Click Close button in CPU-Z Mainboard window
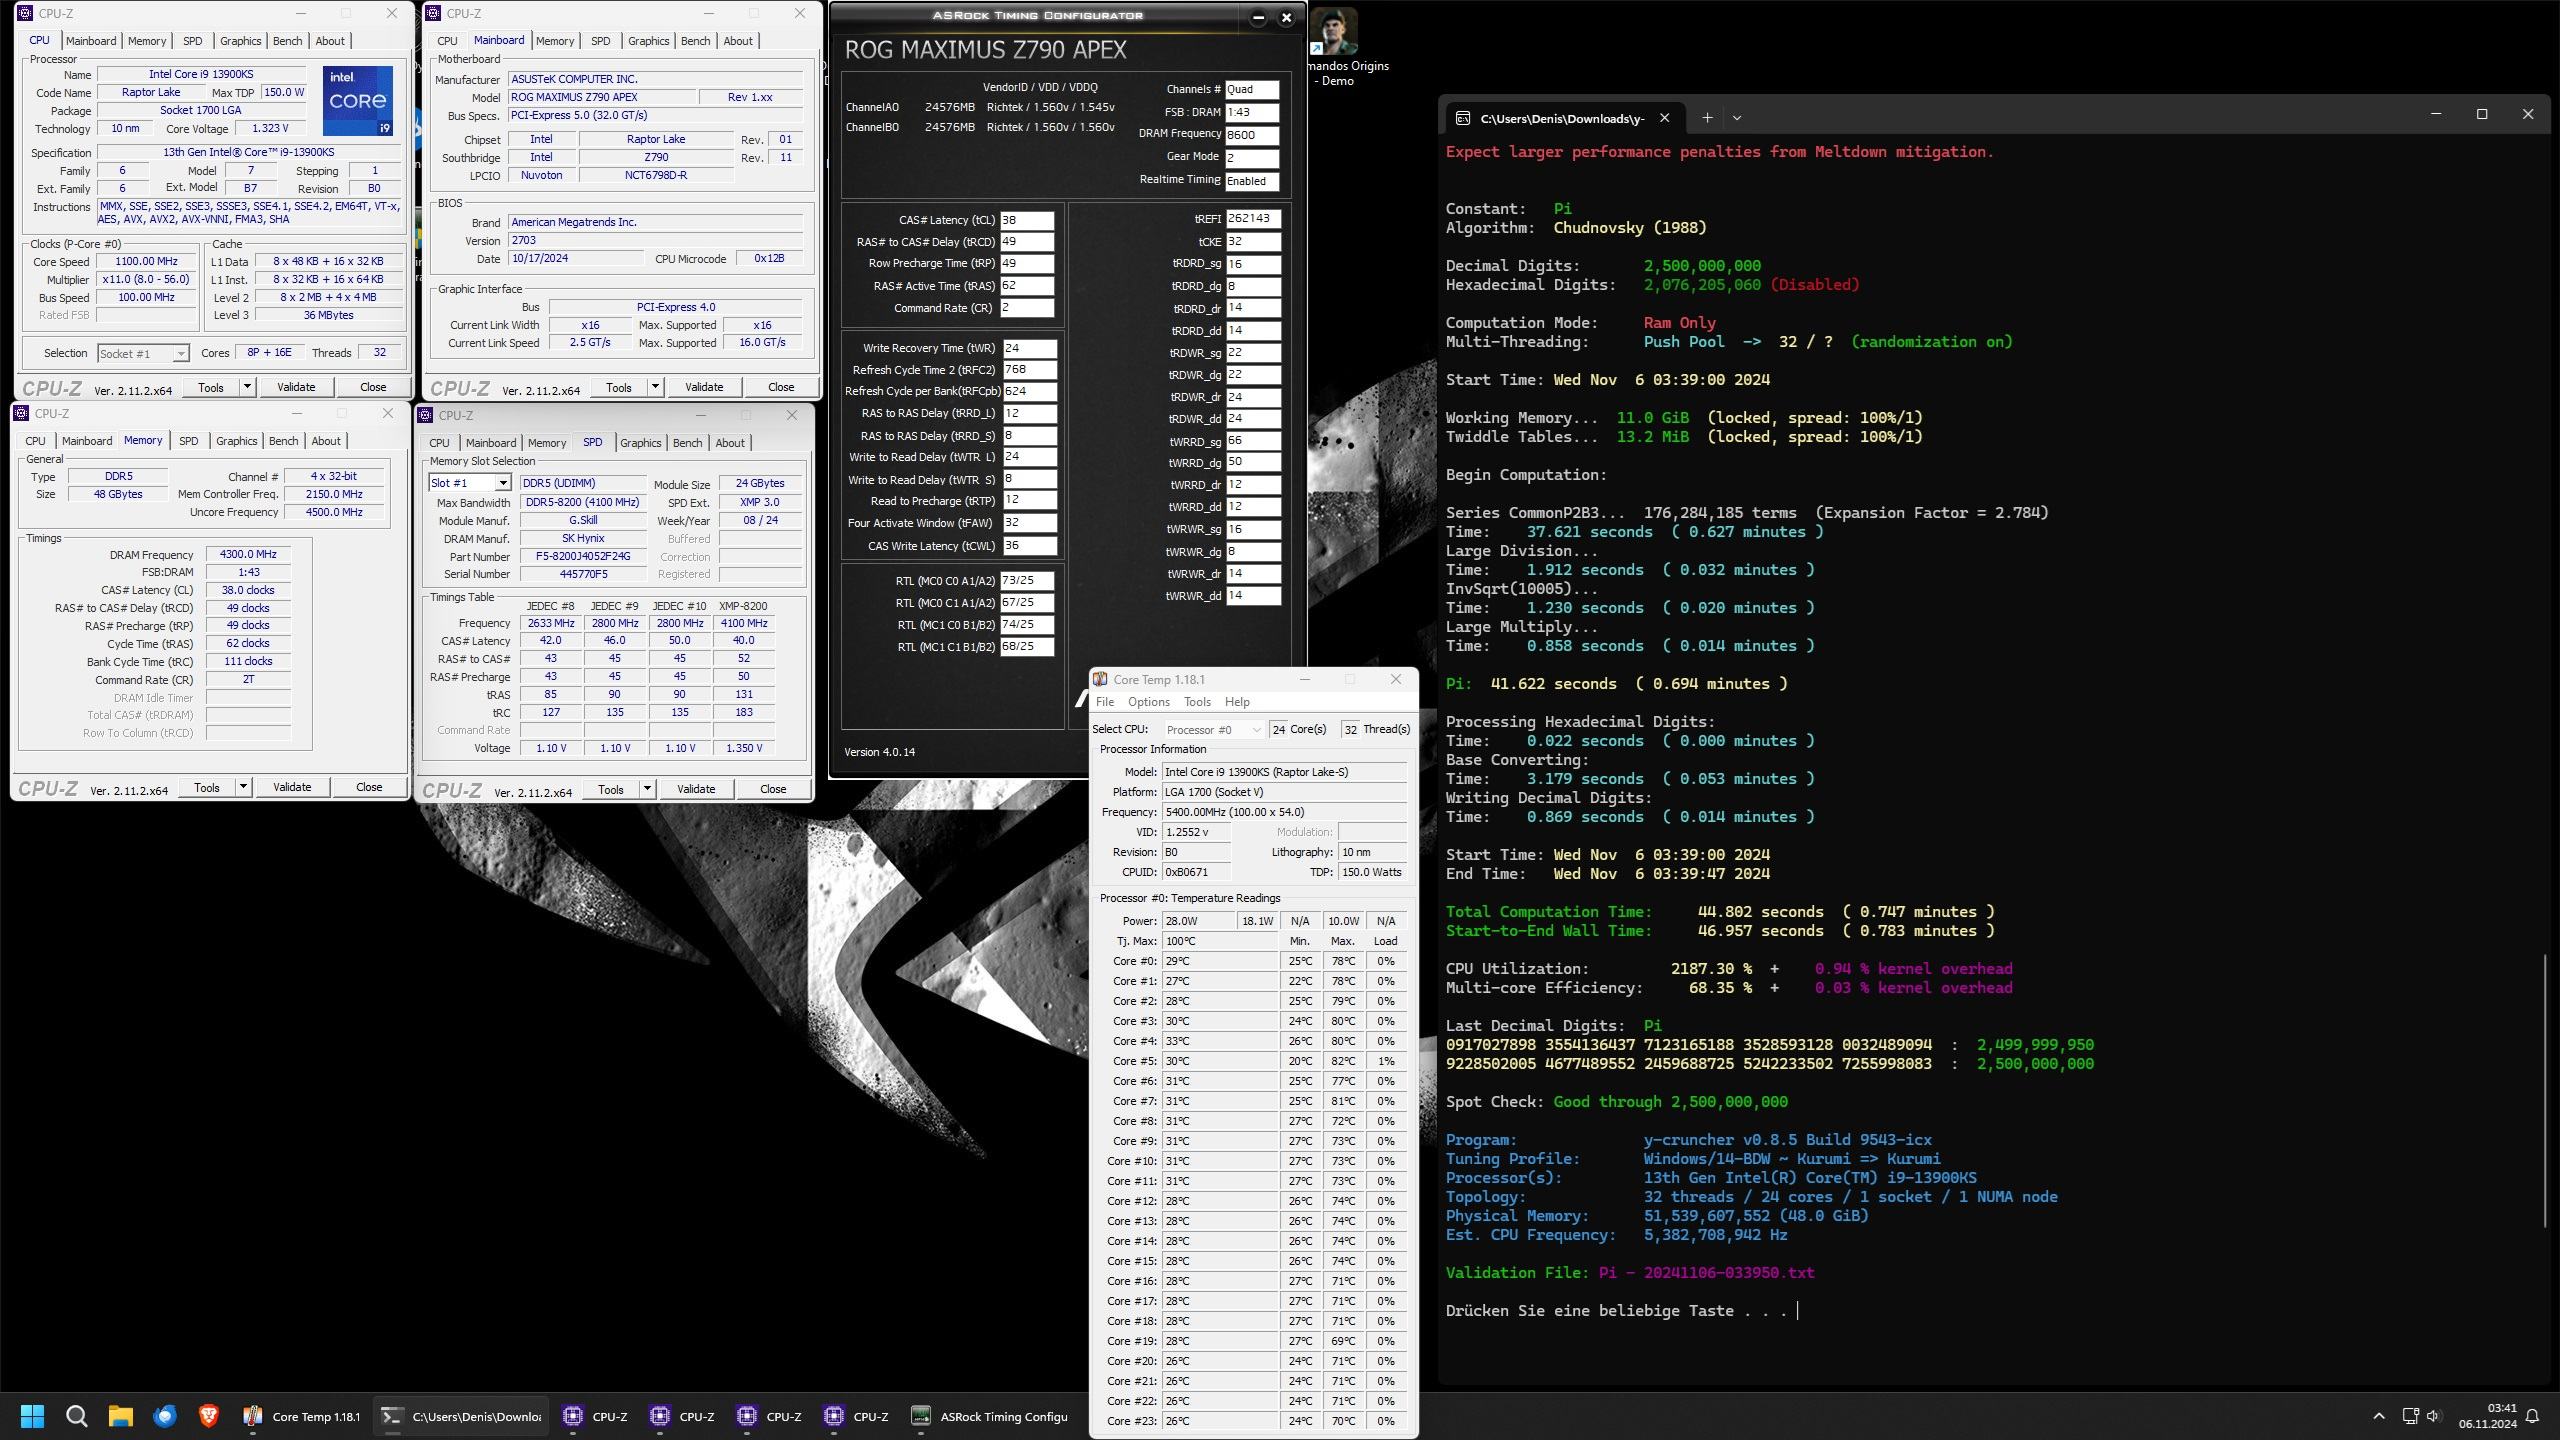The width and height of the screenshot is (2560, 1440). click(x=781, y=387)
